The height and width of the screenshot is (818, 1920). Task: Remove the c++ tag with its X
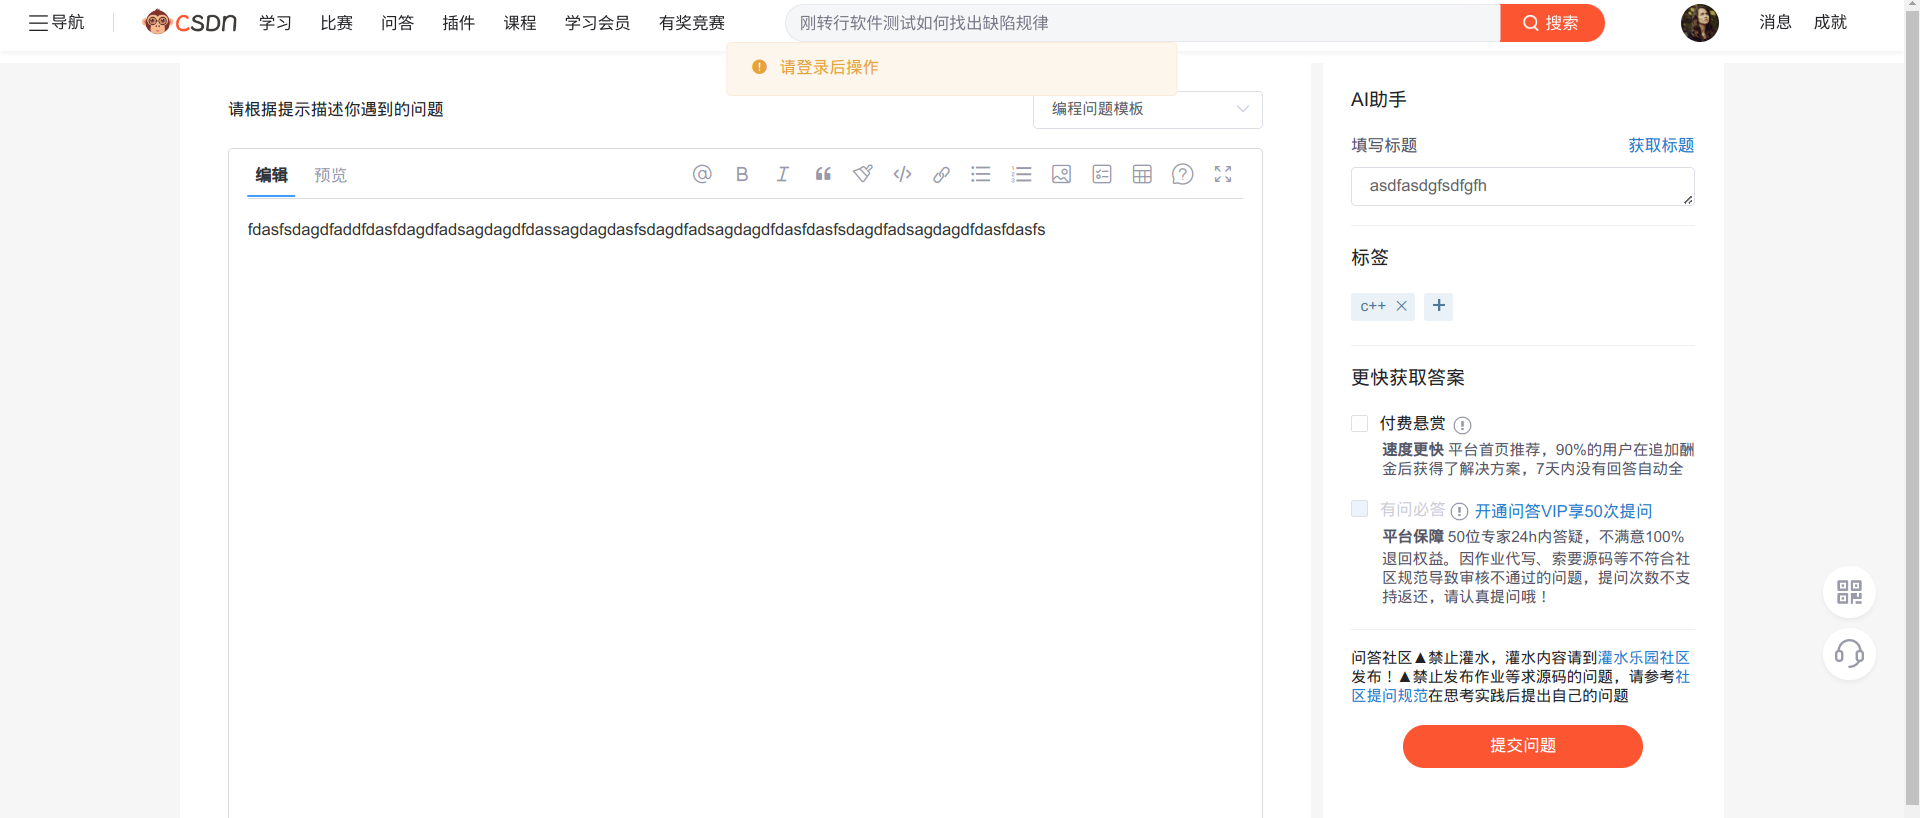(1401, 306)
